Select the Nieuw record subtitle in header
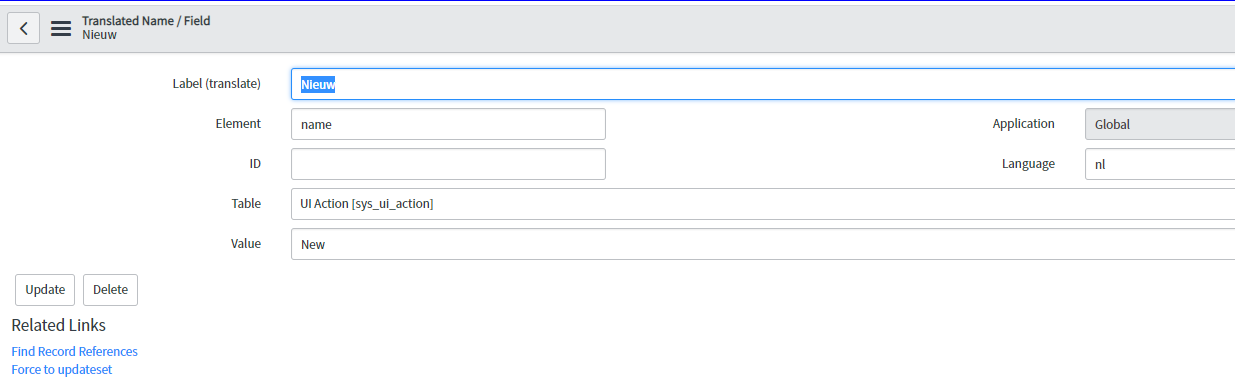 coord(99,35)
